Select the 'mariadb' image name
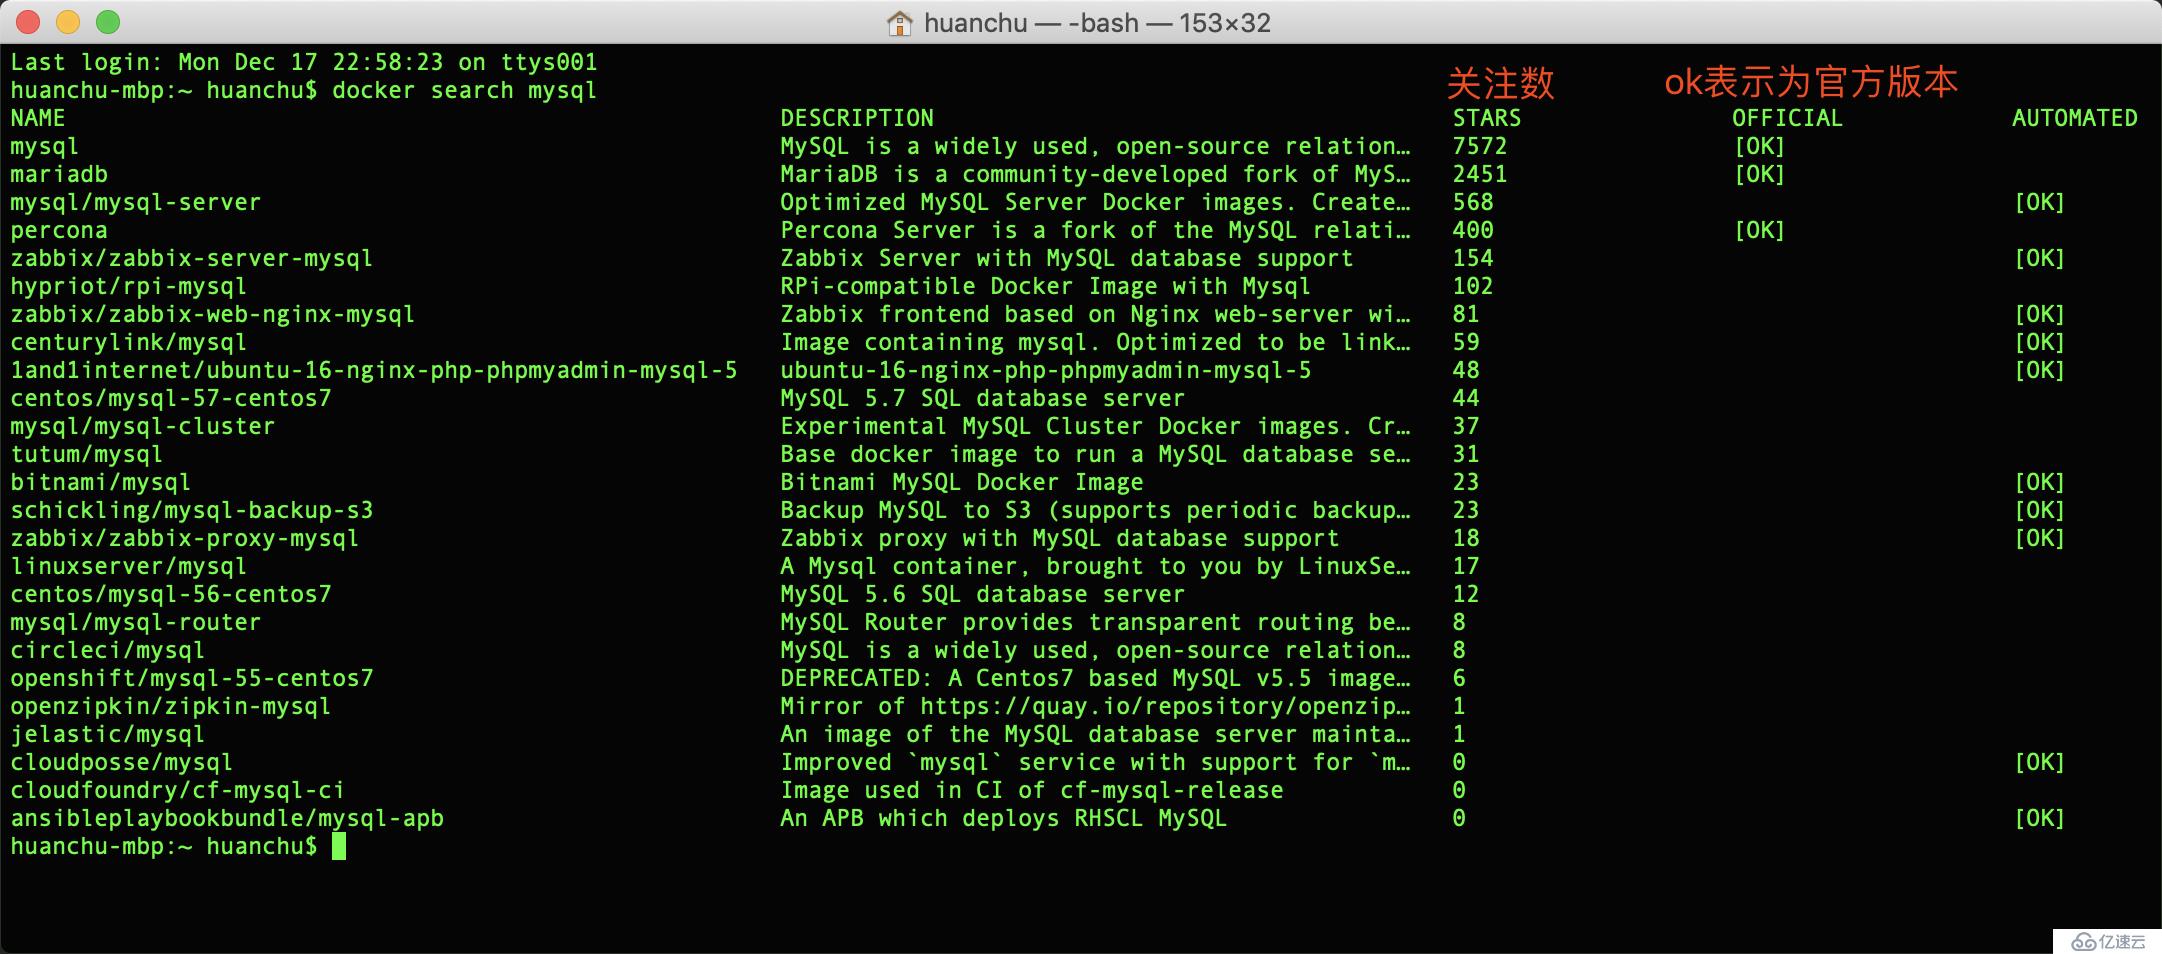Viewport: 2162px width, 954px height. pos(59,174)
